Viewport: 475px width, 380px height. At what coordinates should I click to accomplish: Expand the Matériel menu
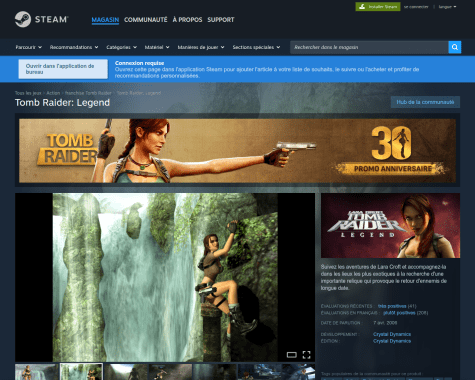(157, 47)
